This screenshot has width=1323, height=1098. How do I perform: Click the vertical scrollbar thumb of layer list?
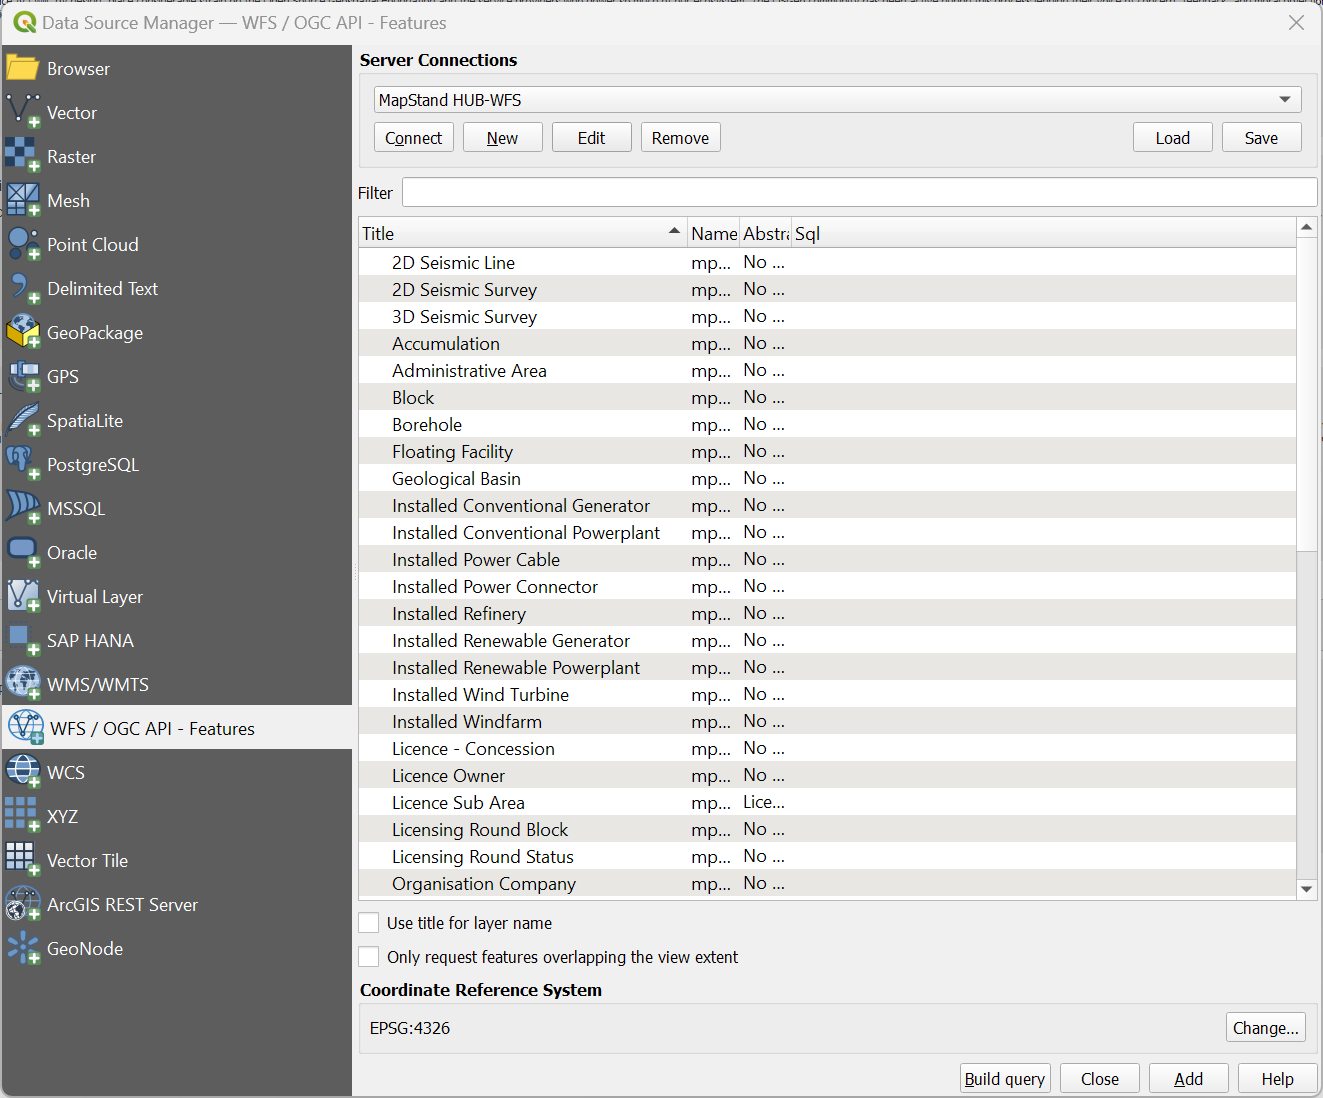click(x=1307, y=394)
